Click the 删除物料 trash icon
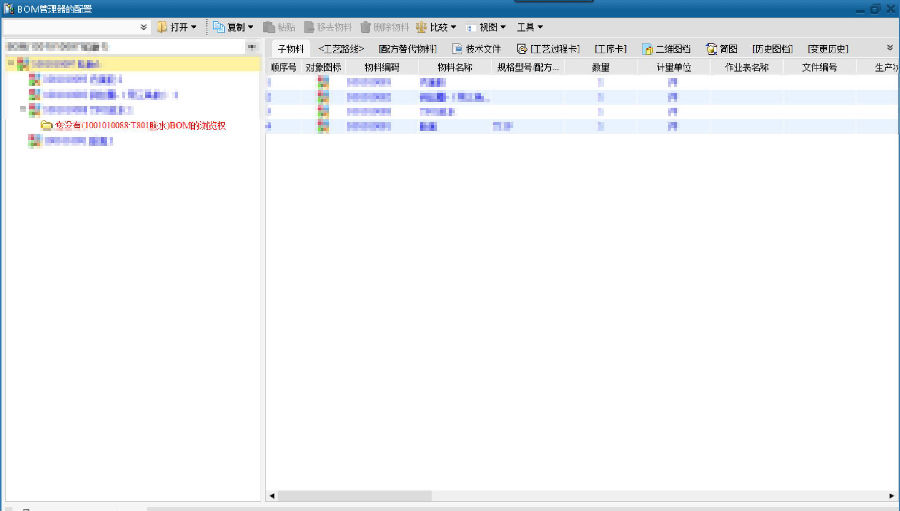This screenshot has width=900, height=511. (x=365, y=27)
